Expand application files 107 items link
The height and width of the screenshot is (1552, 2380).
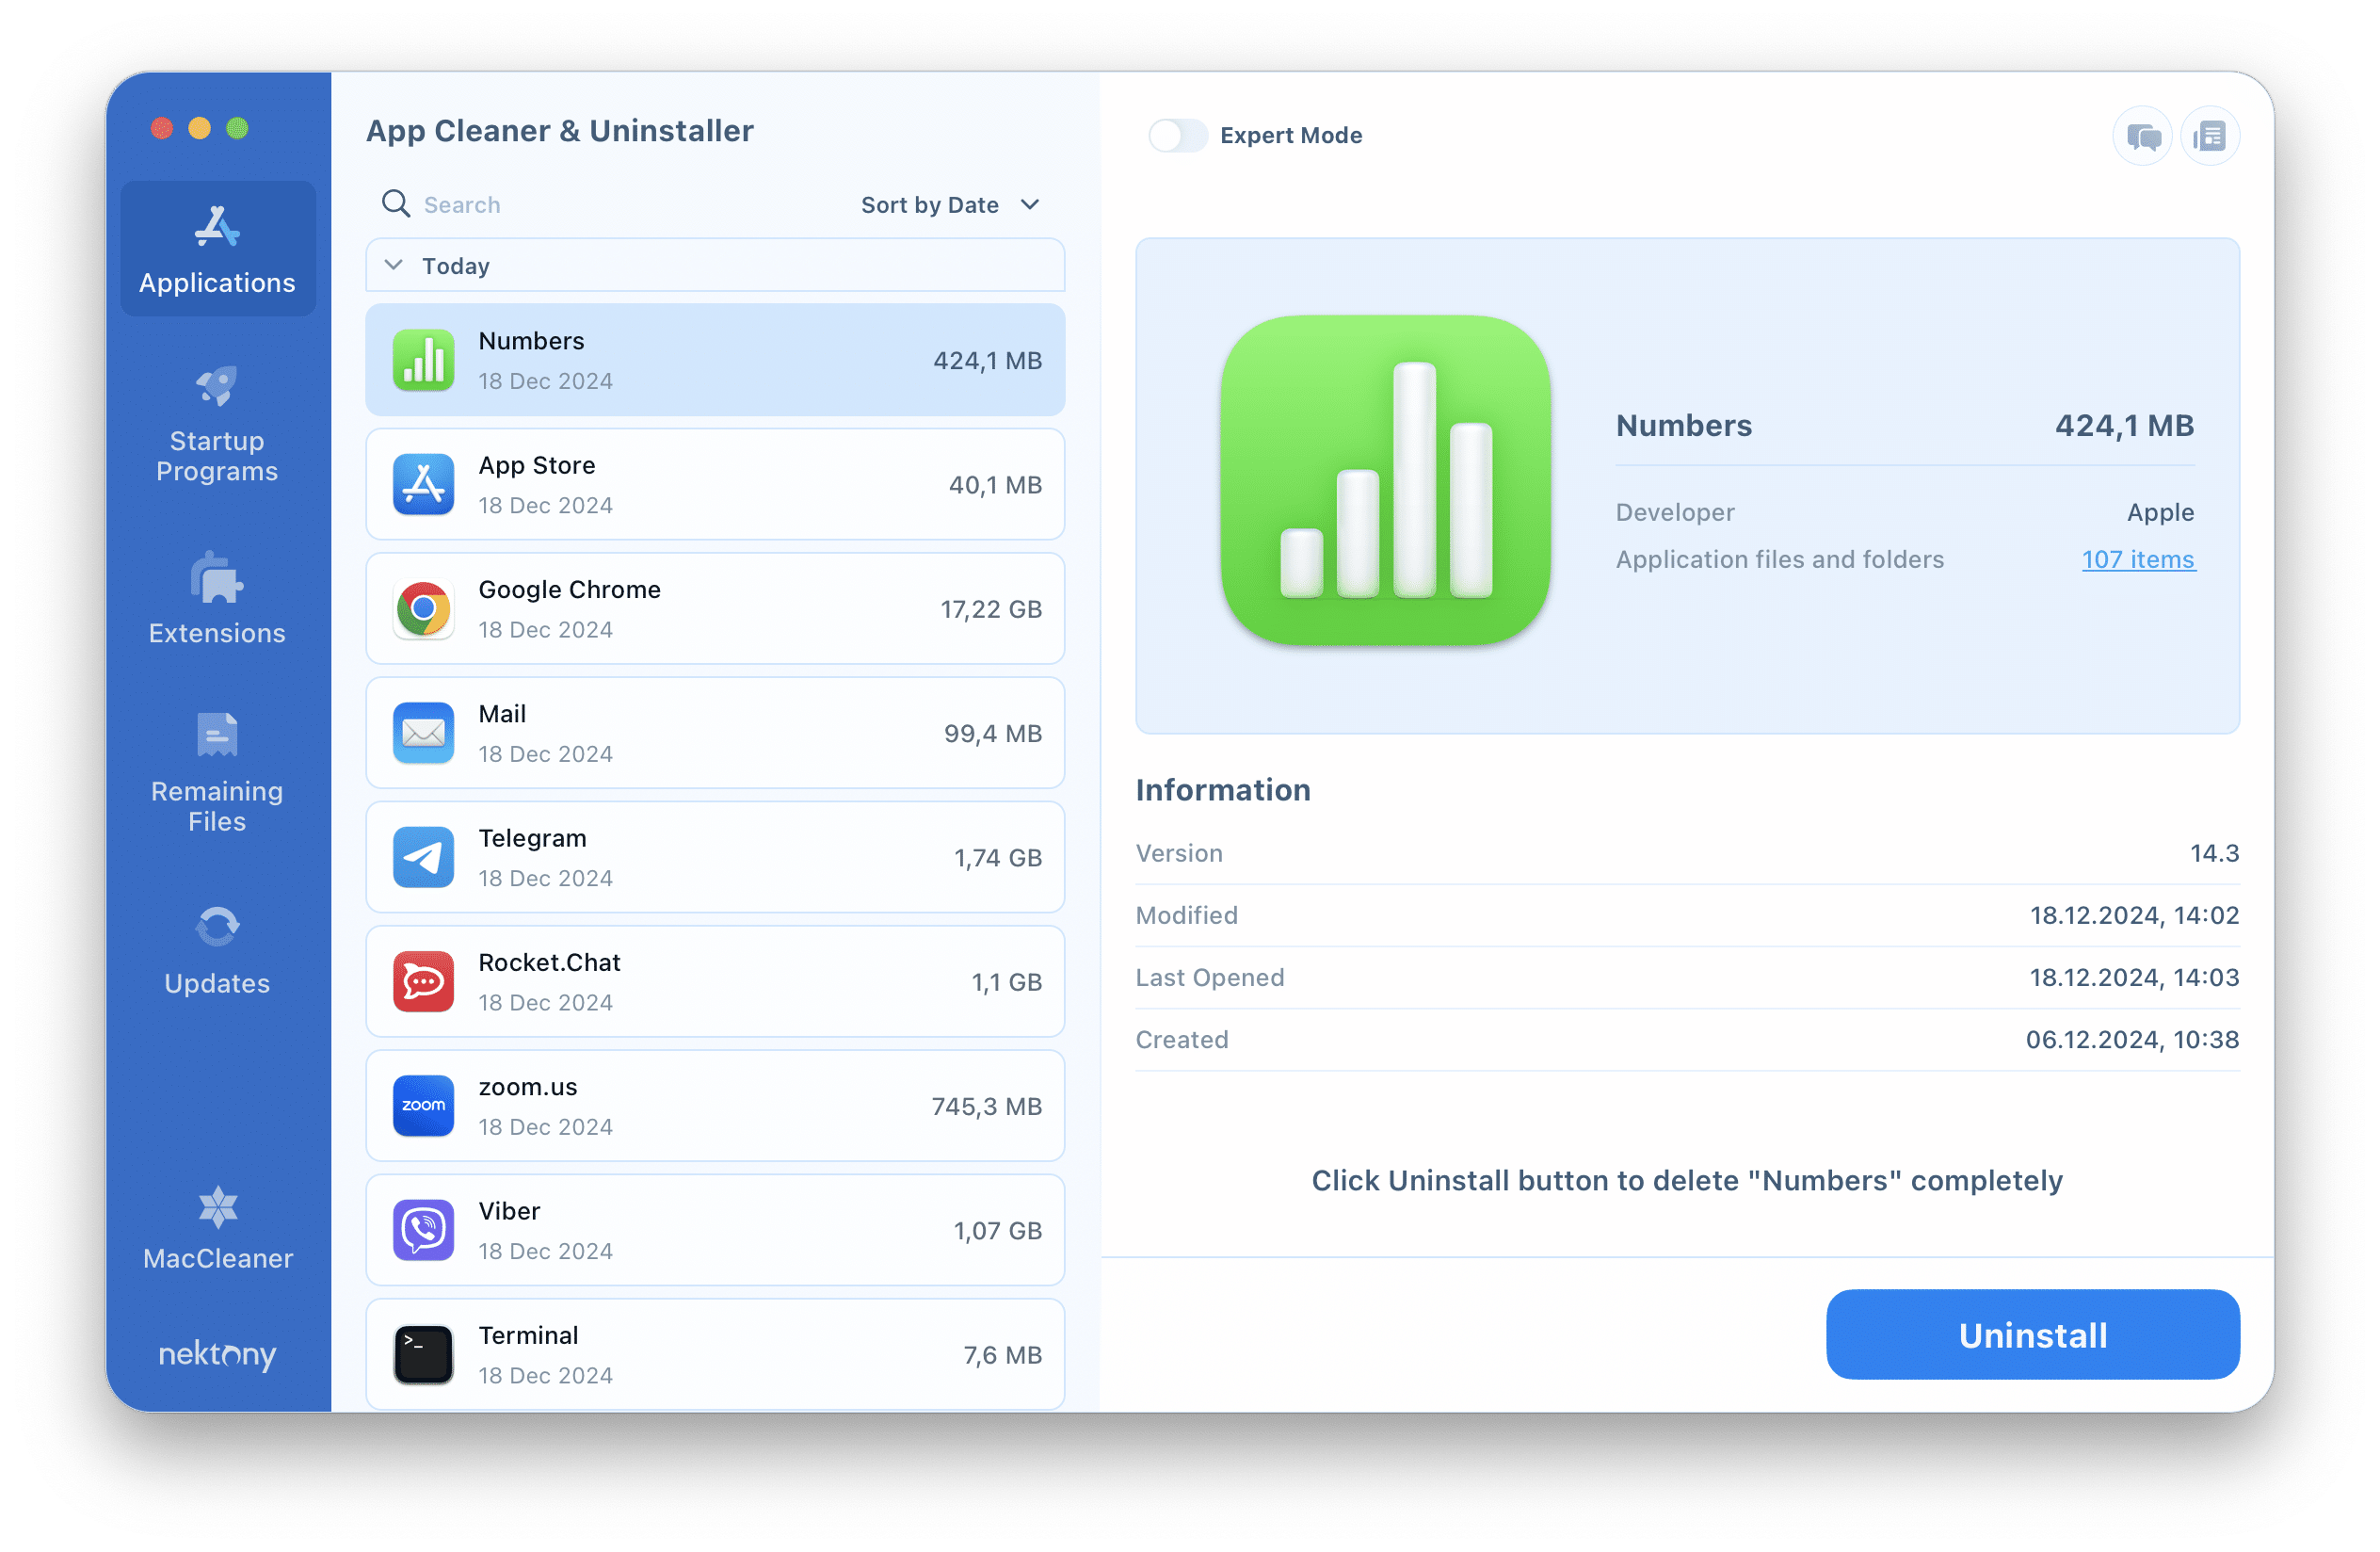click(2139, 559)
